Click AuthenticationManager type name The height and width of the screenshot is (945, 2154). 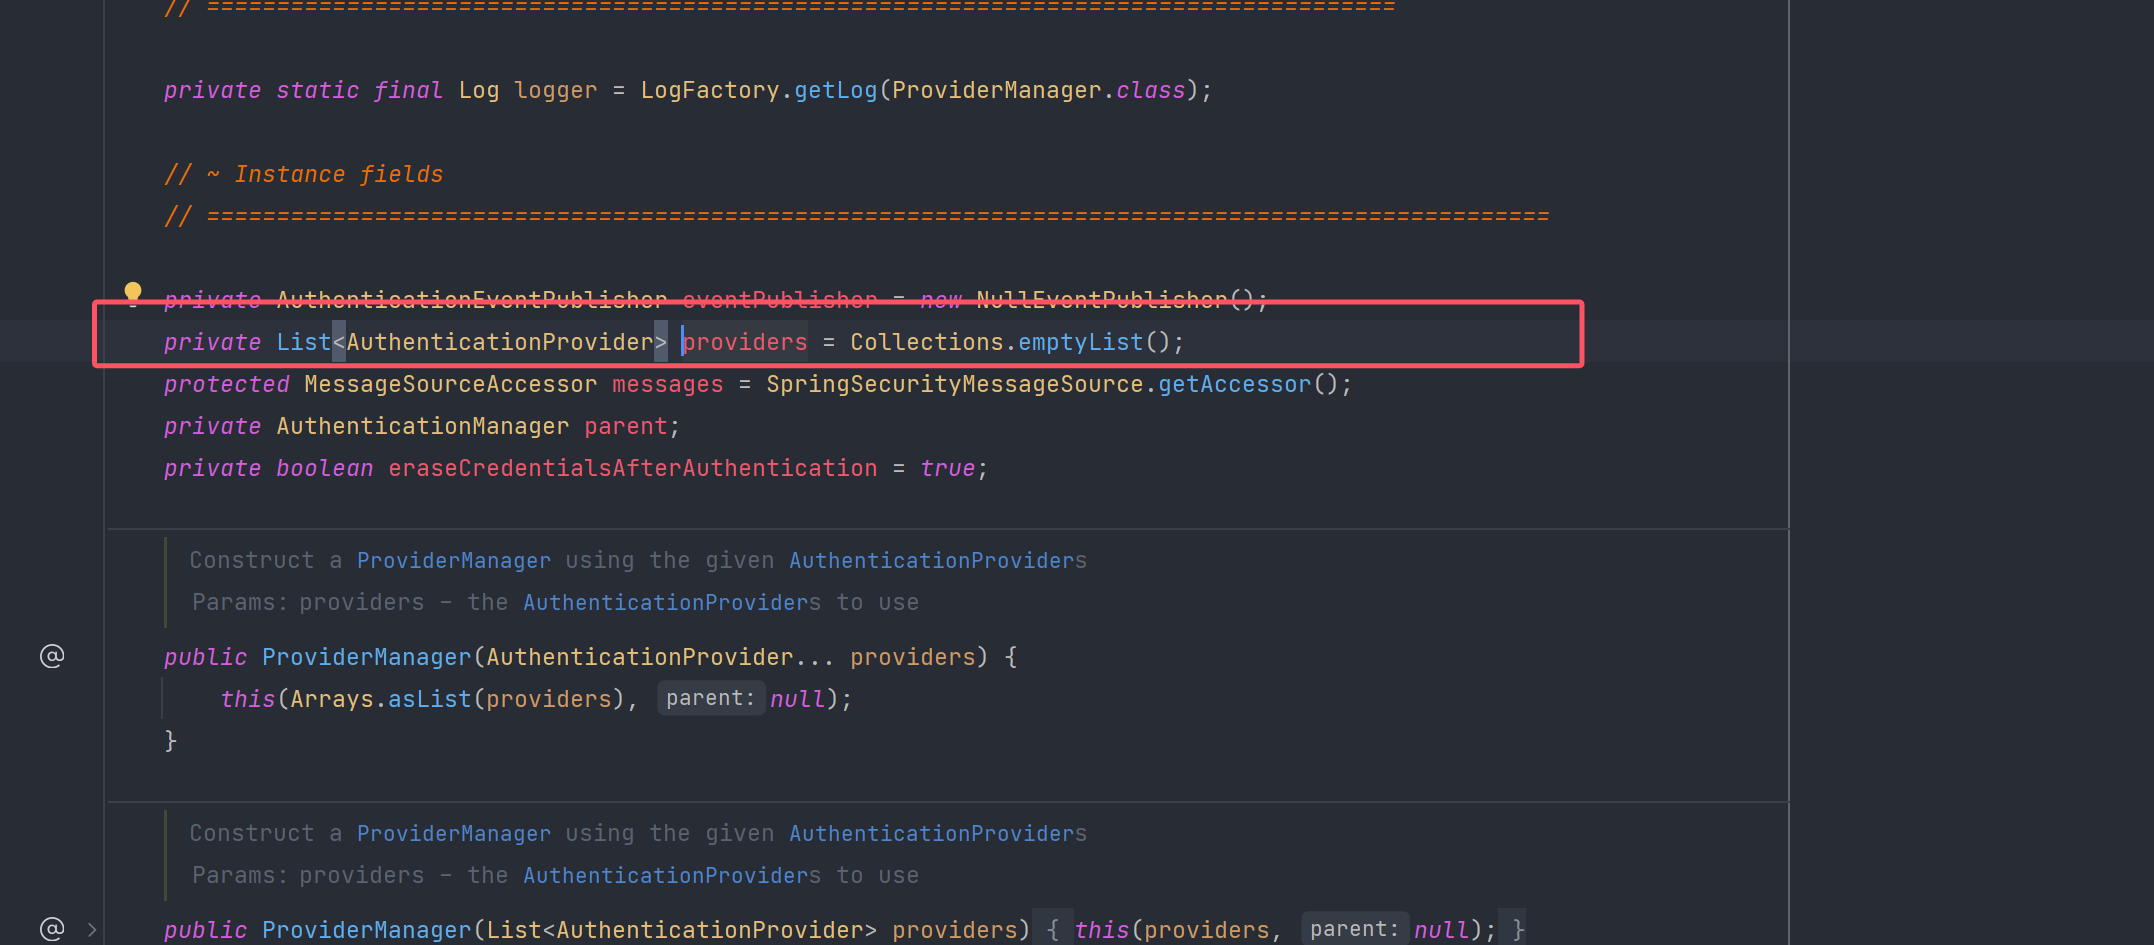coord(423,426)
